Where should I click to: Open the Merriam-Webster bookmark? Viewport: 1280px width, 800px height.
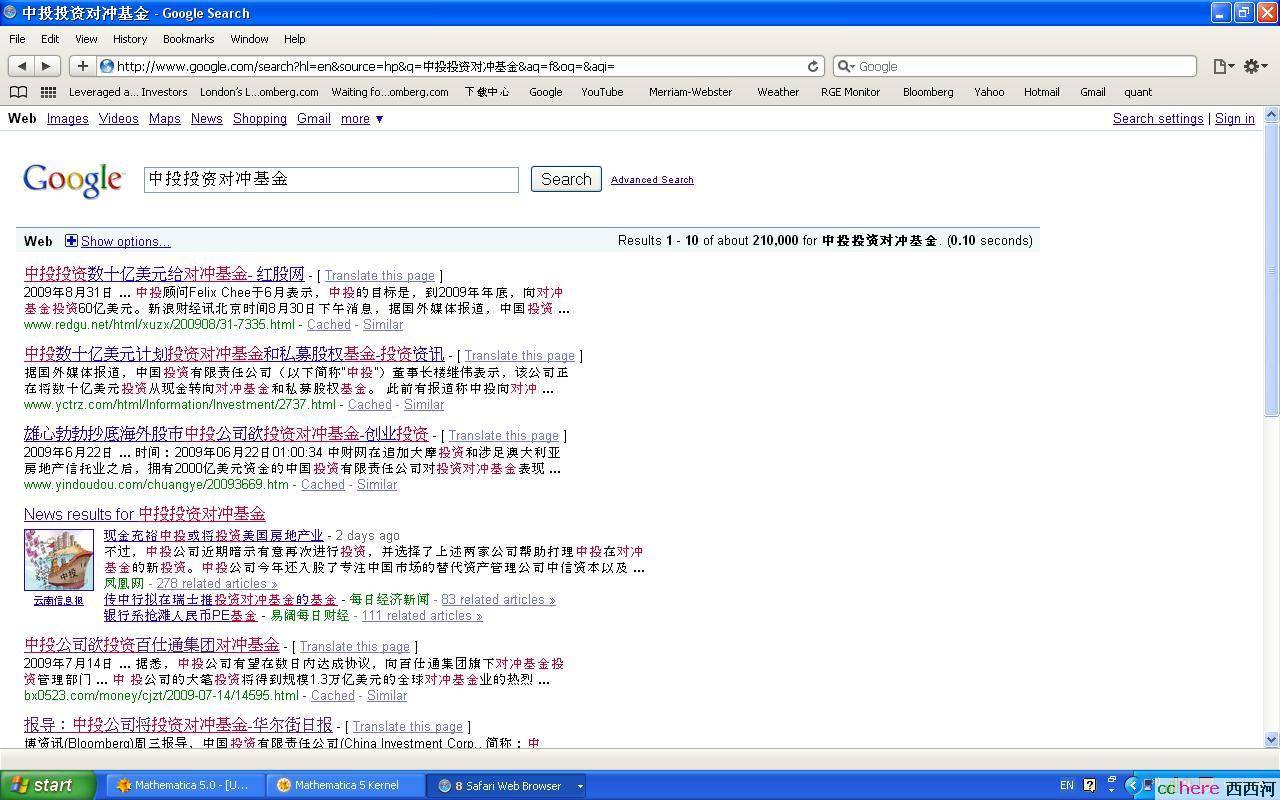coord(690,92)
